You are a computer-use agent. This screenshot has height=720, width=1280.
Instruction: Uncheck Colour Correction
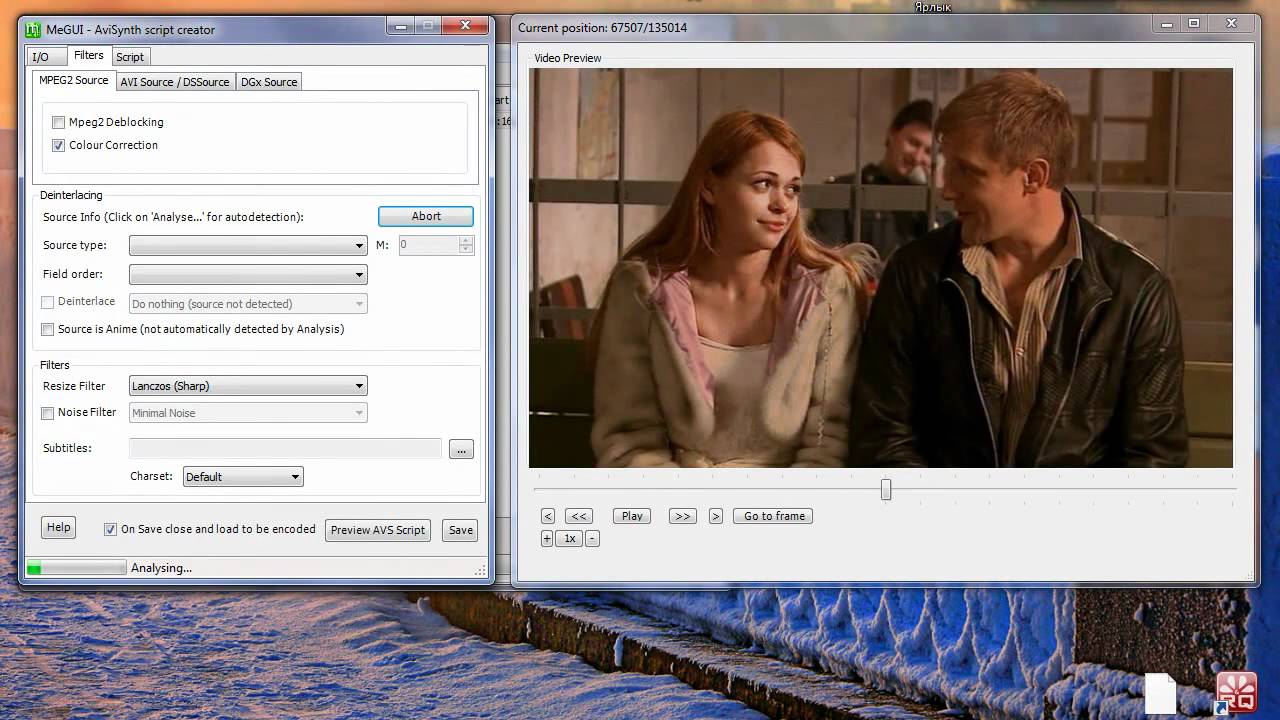click(59, 145)
